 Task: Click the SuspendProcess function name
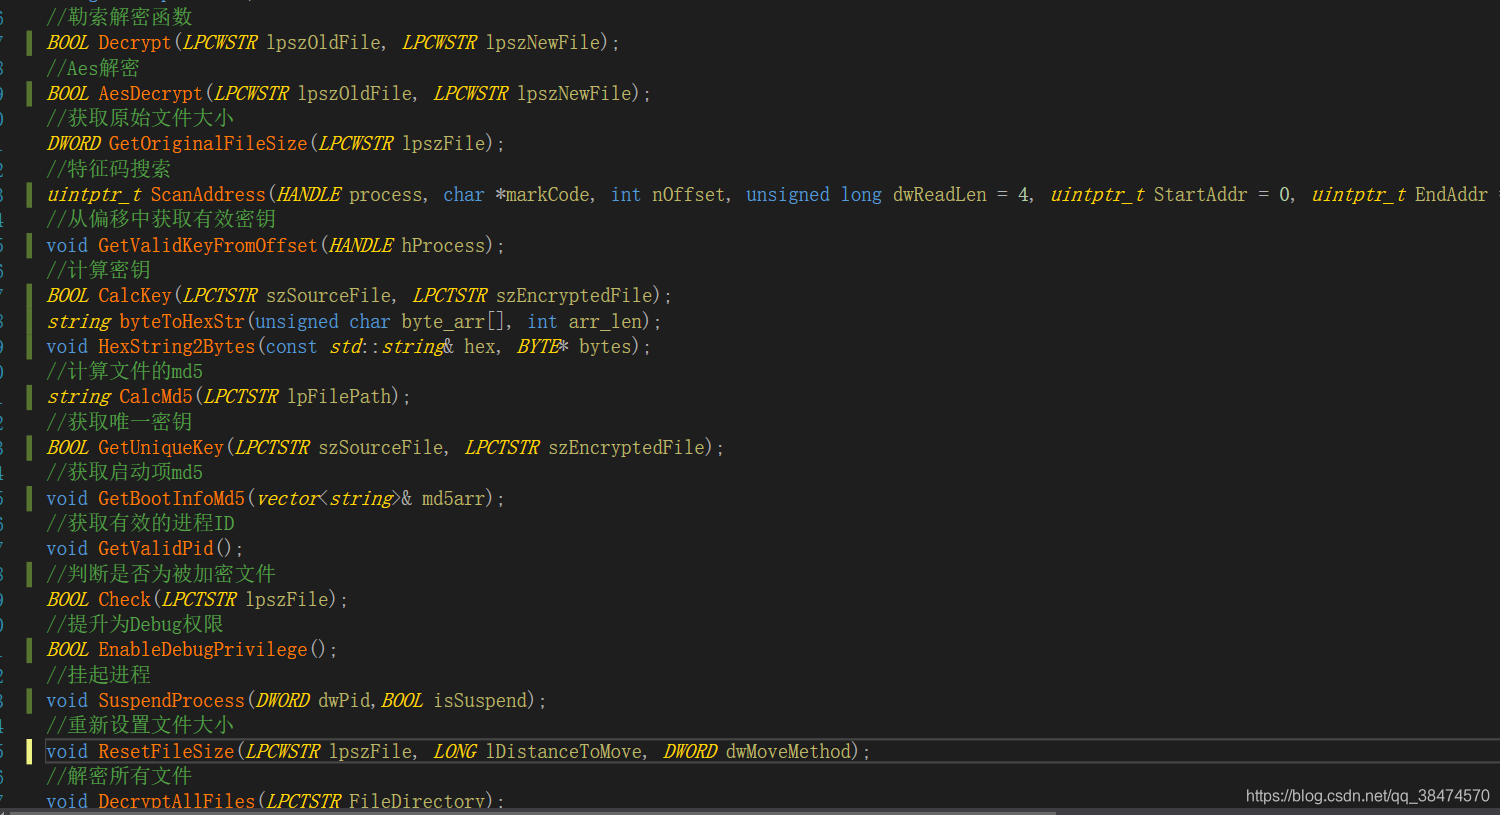172,701
